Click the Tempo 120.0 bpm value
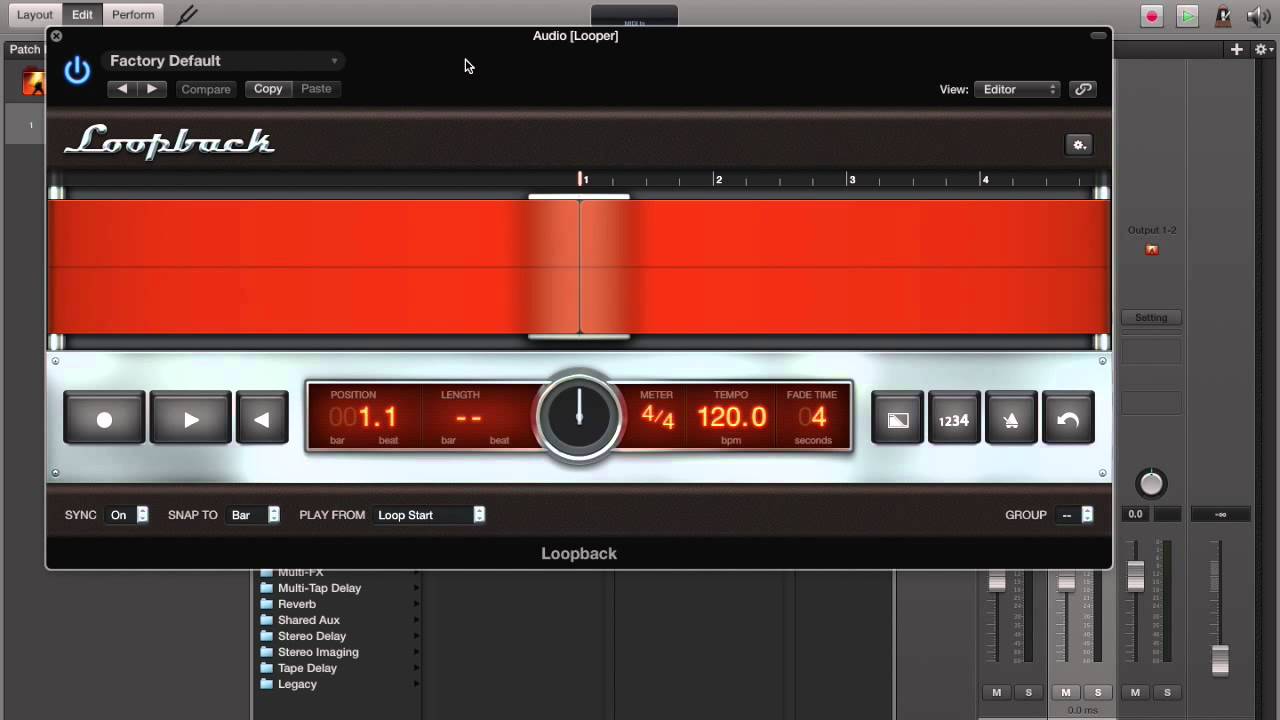 732,417
